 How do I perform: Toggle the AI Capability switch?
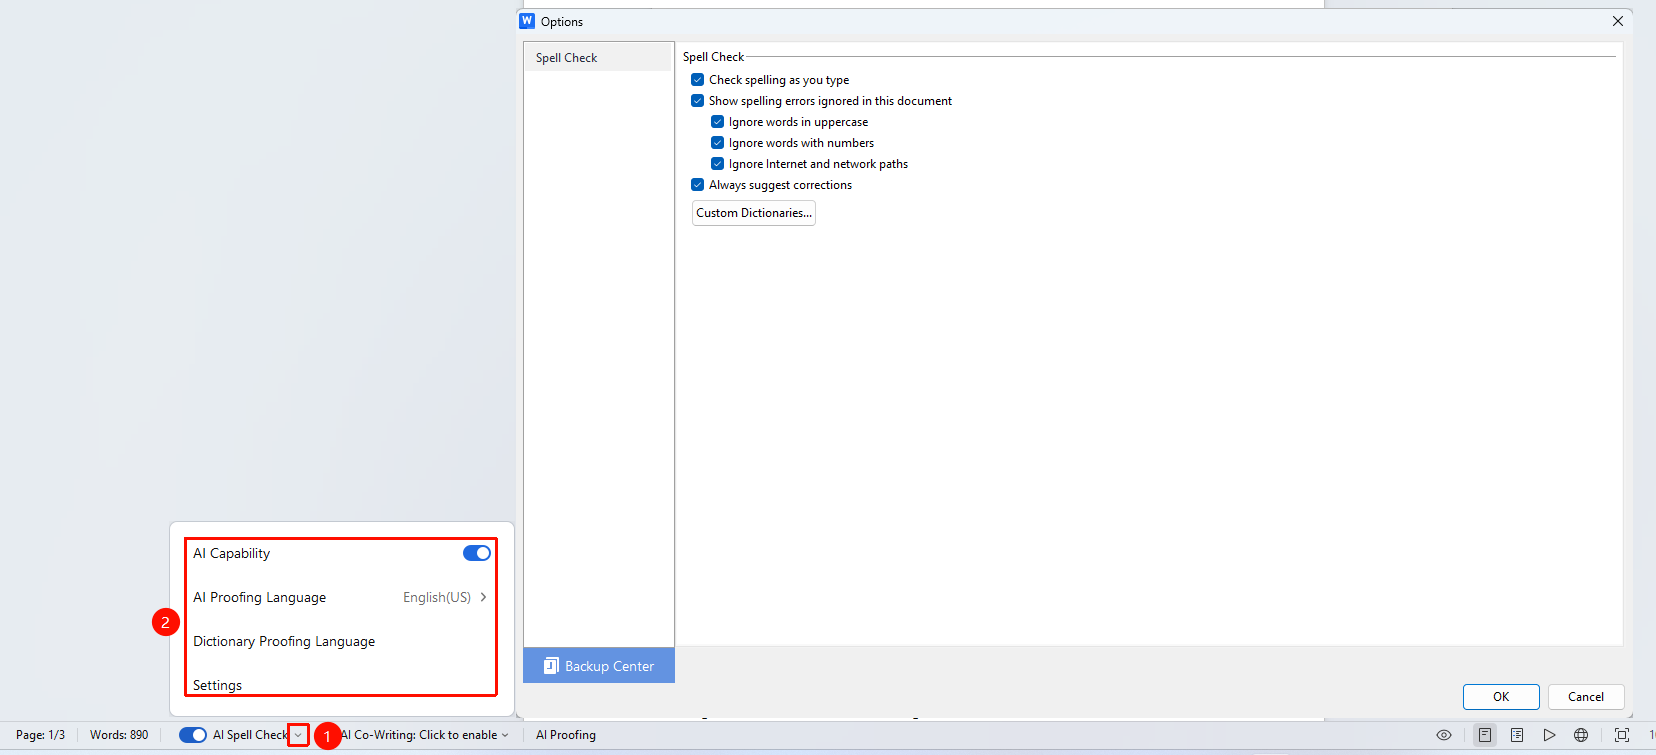point(477,553)
